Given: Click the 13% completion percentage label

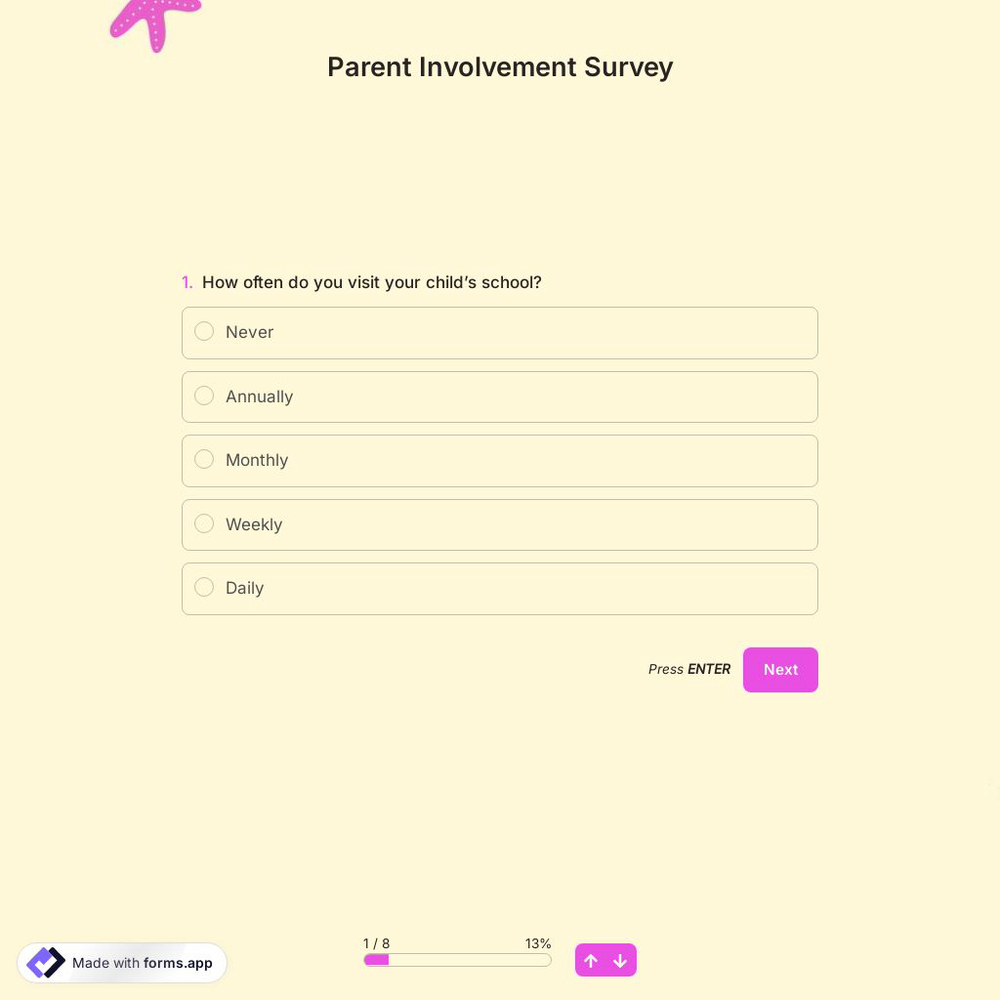Looking at the screenshot, I should [537, 943].
